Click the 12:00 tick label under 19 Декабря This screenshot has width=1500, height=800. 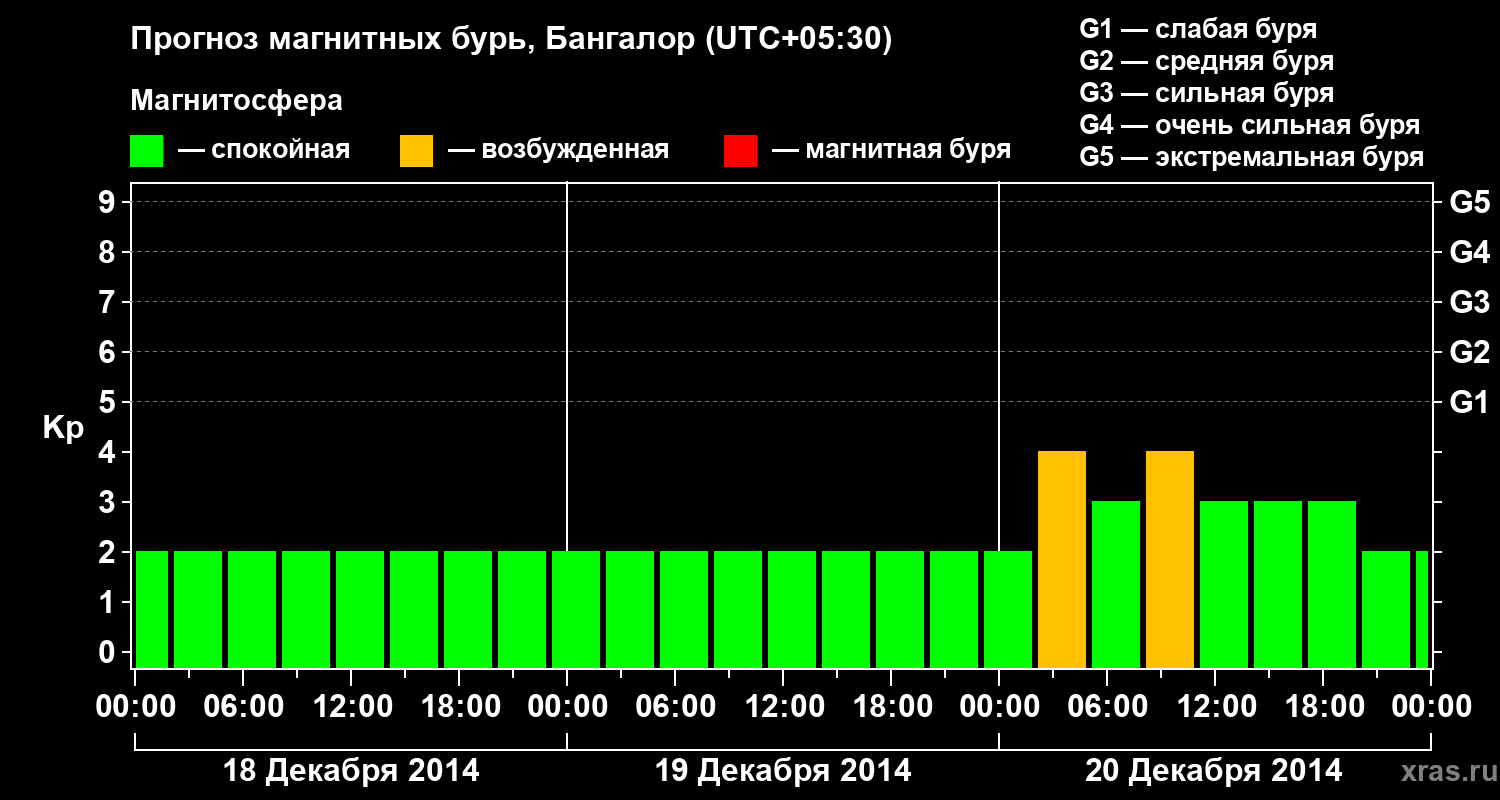783,707
